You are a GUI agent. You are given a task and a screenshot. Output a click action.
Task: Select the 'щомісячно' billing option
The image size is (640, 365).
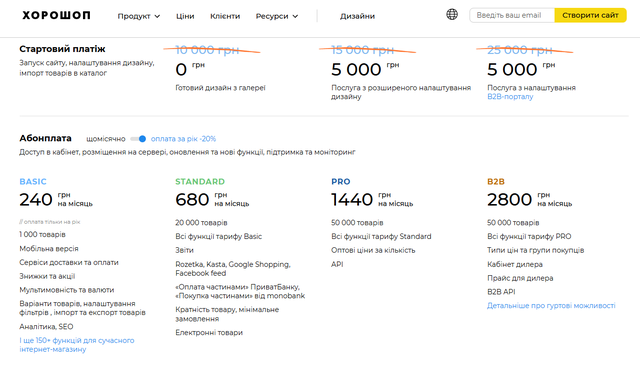tap(106, 139)
